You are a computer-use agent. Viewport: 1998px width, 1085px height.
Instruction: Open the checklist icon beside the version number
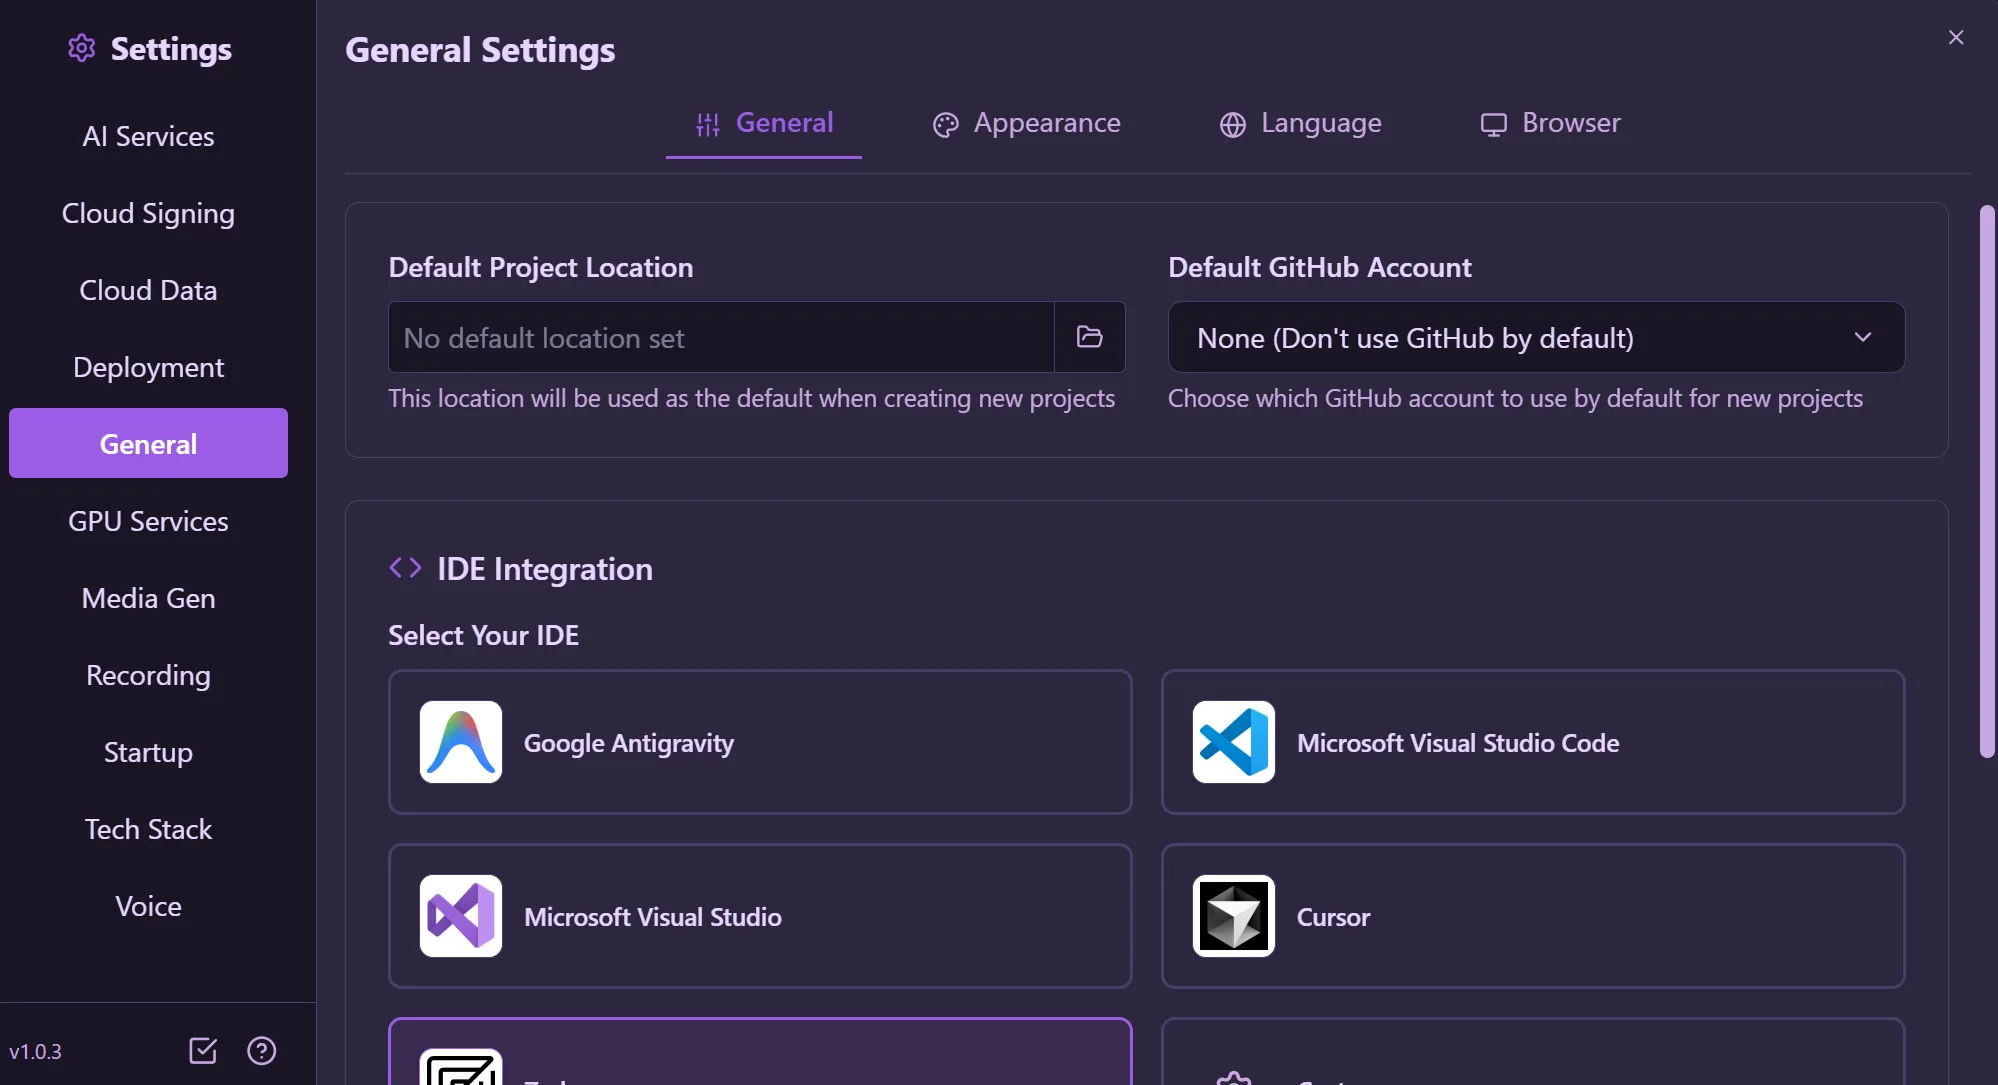point(203,1051)
